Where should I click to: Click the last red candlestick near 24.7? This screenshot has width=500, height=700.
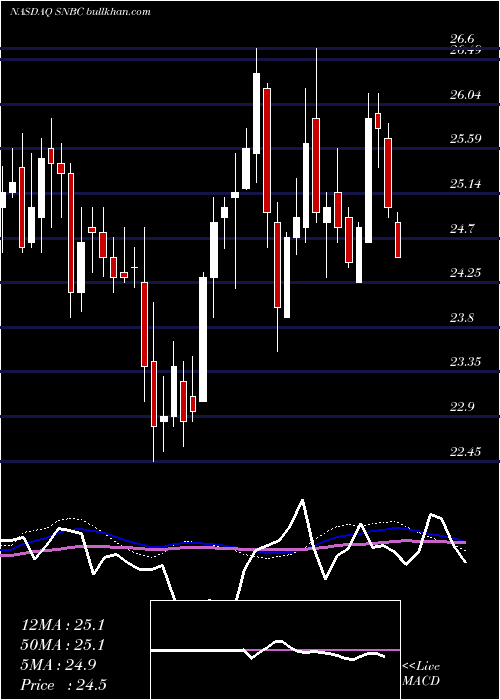(398, 240)
